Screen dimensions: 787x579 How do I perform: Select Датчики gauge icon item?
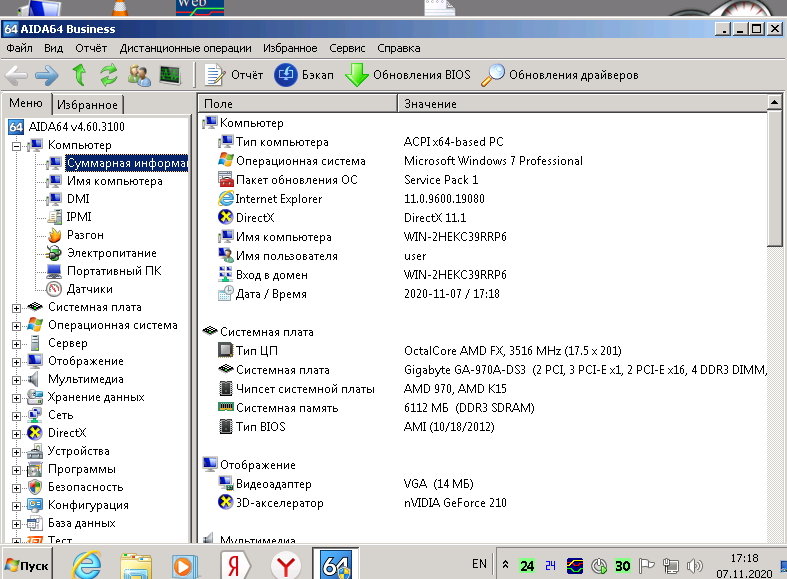pos(54,289)
